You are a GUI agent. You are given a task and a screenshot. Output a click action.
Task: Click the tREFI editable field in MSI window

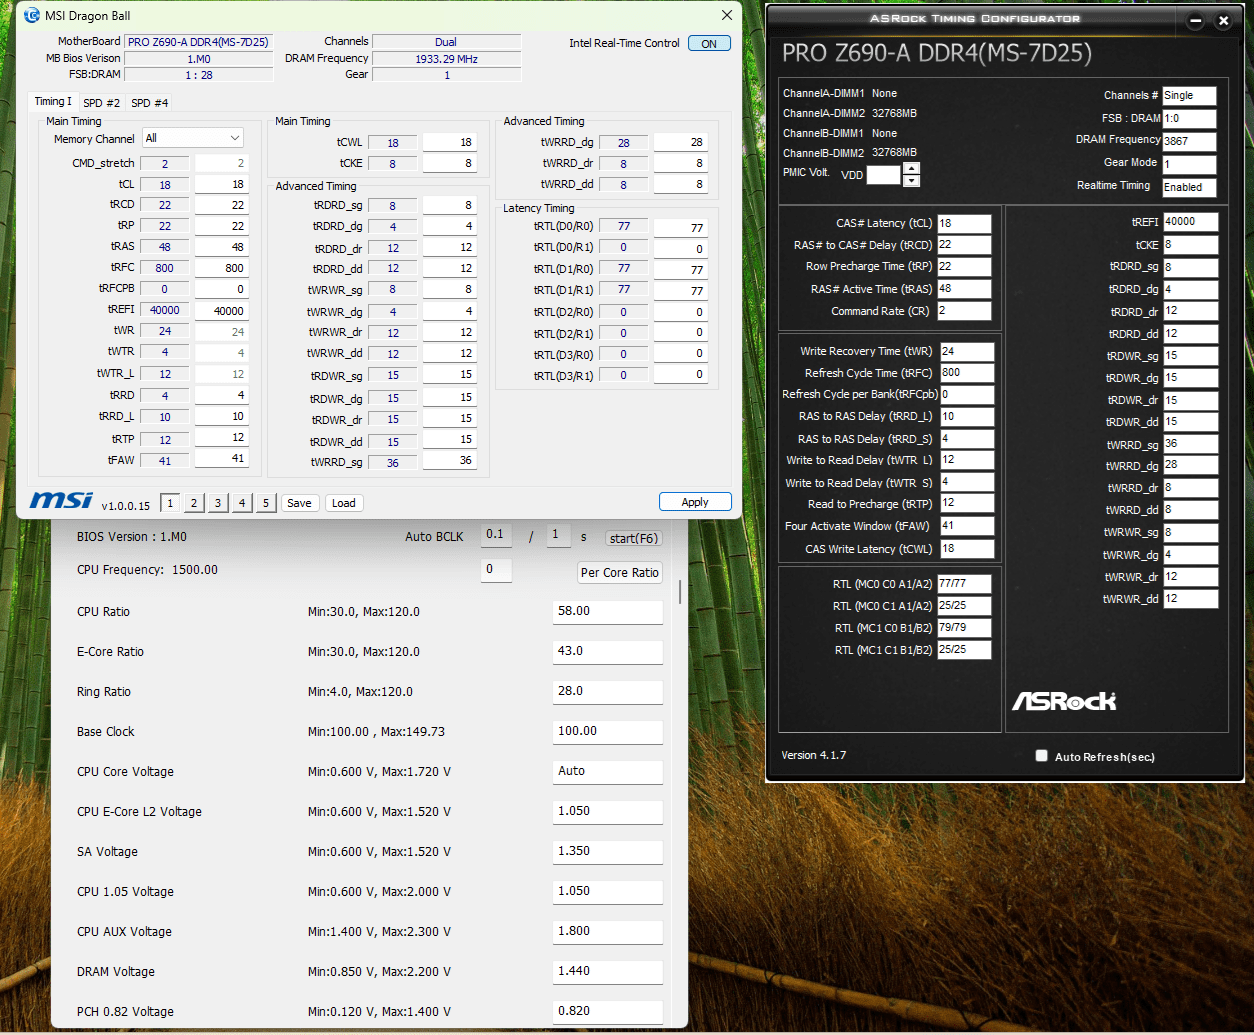click(x=222, y=310)
